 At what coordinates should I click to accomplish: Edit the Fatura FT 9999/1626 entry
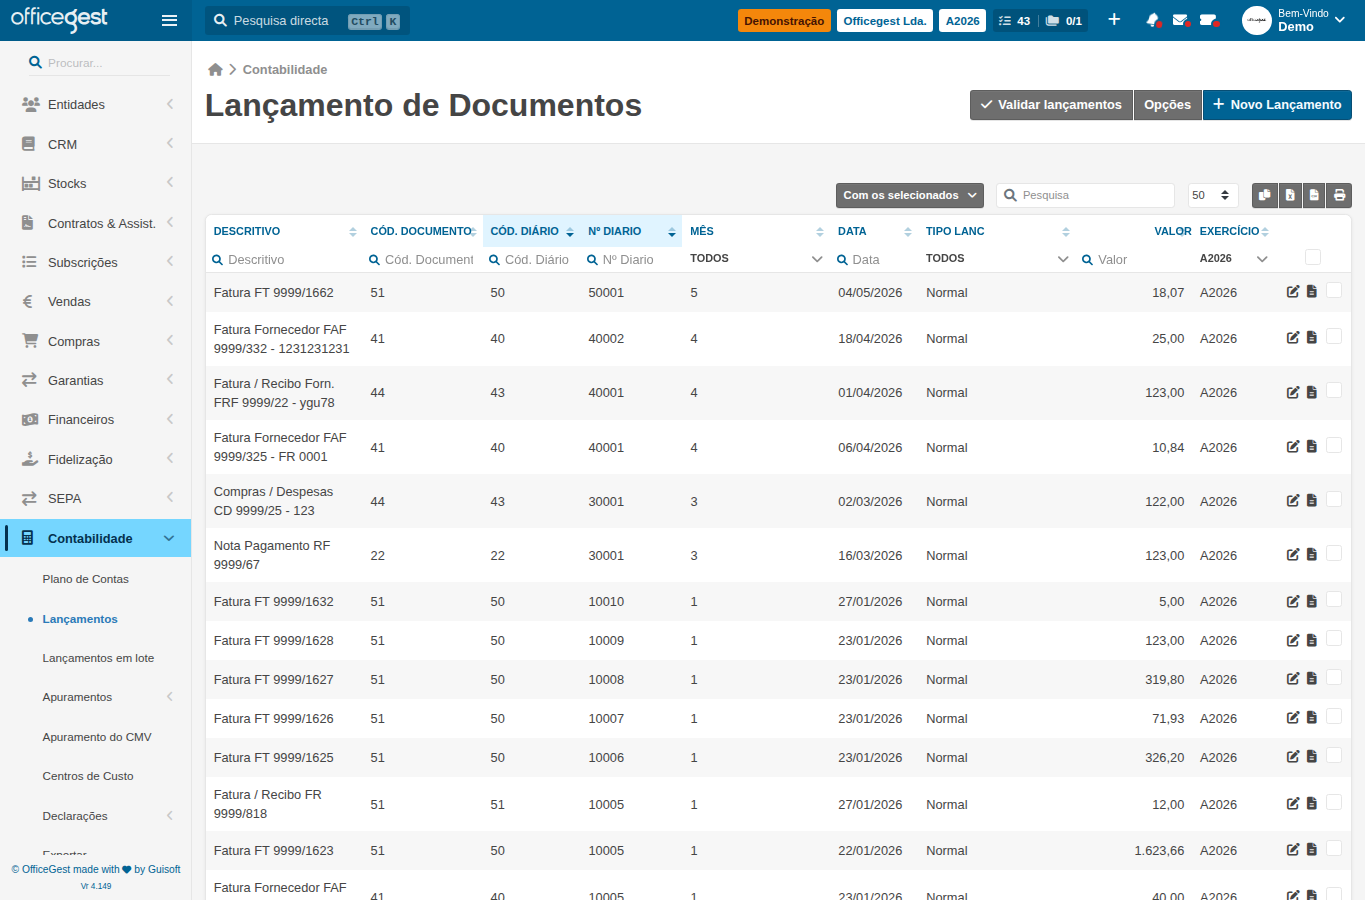[1293, 718]
